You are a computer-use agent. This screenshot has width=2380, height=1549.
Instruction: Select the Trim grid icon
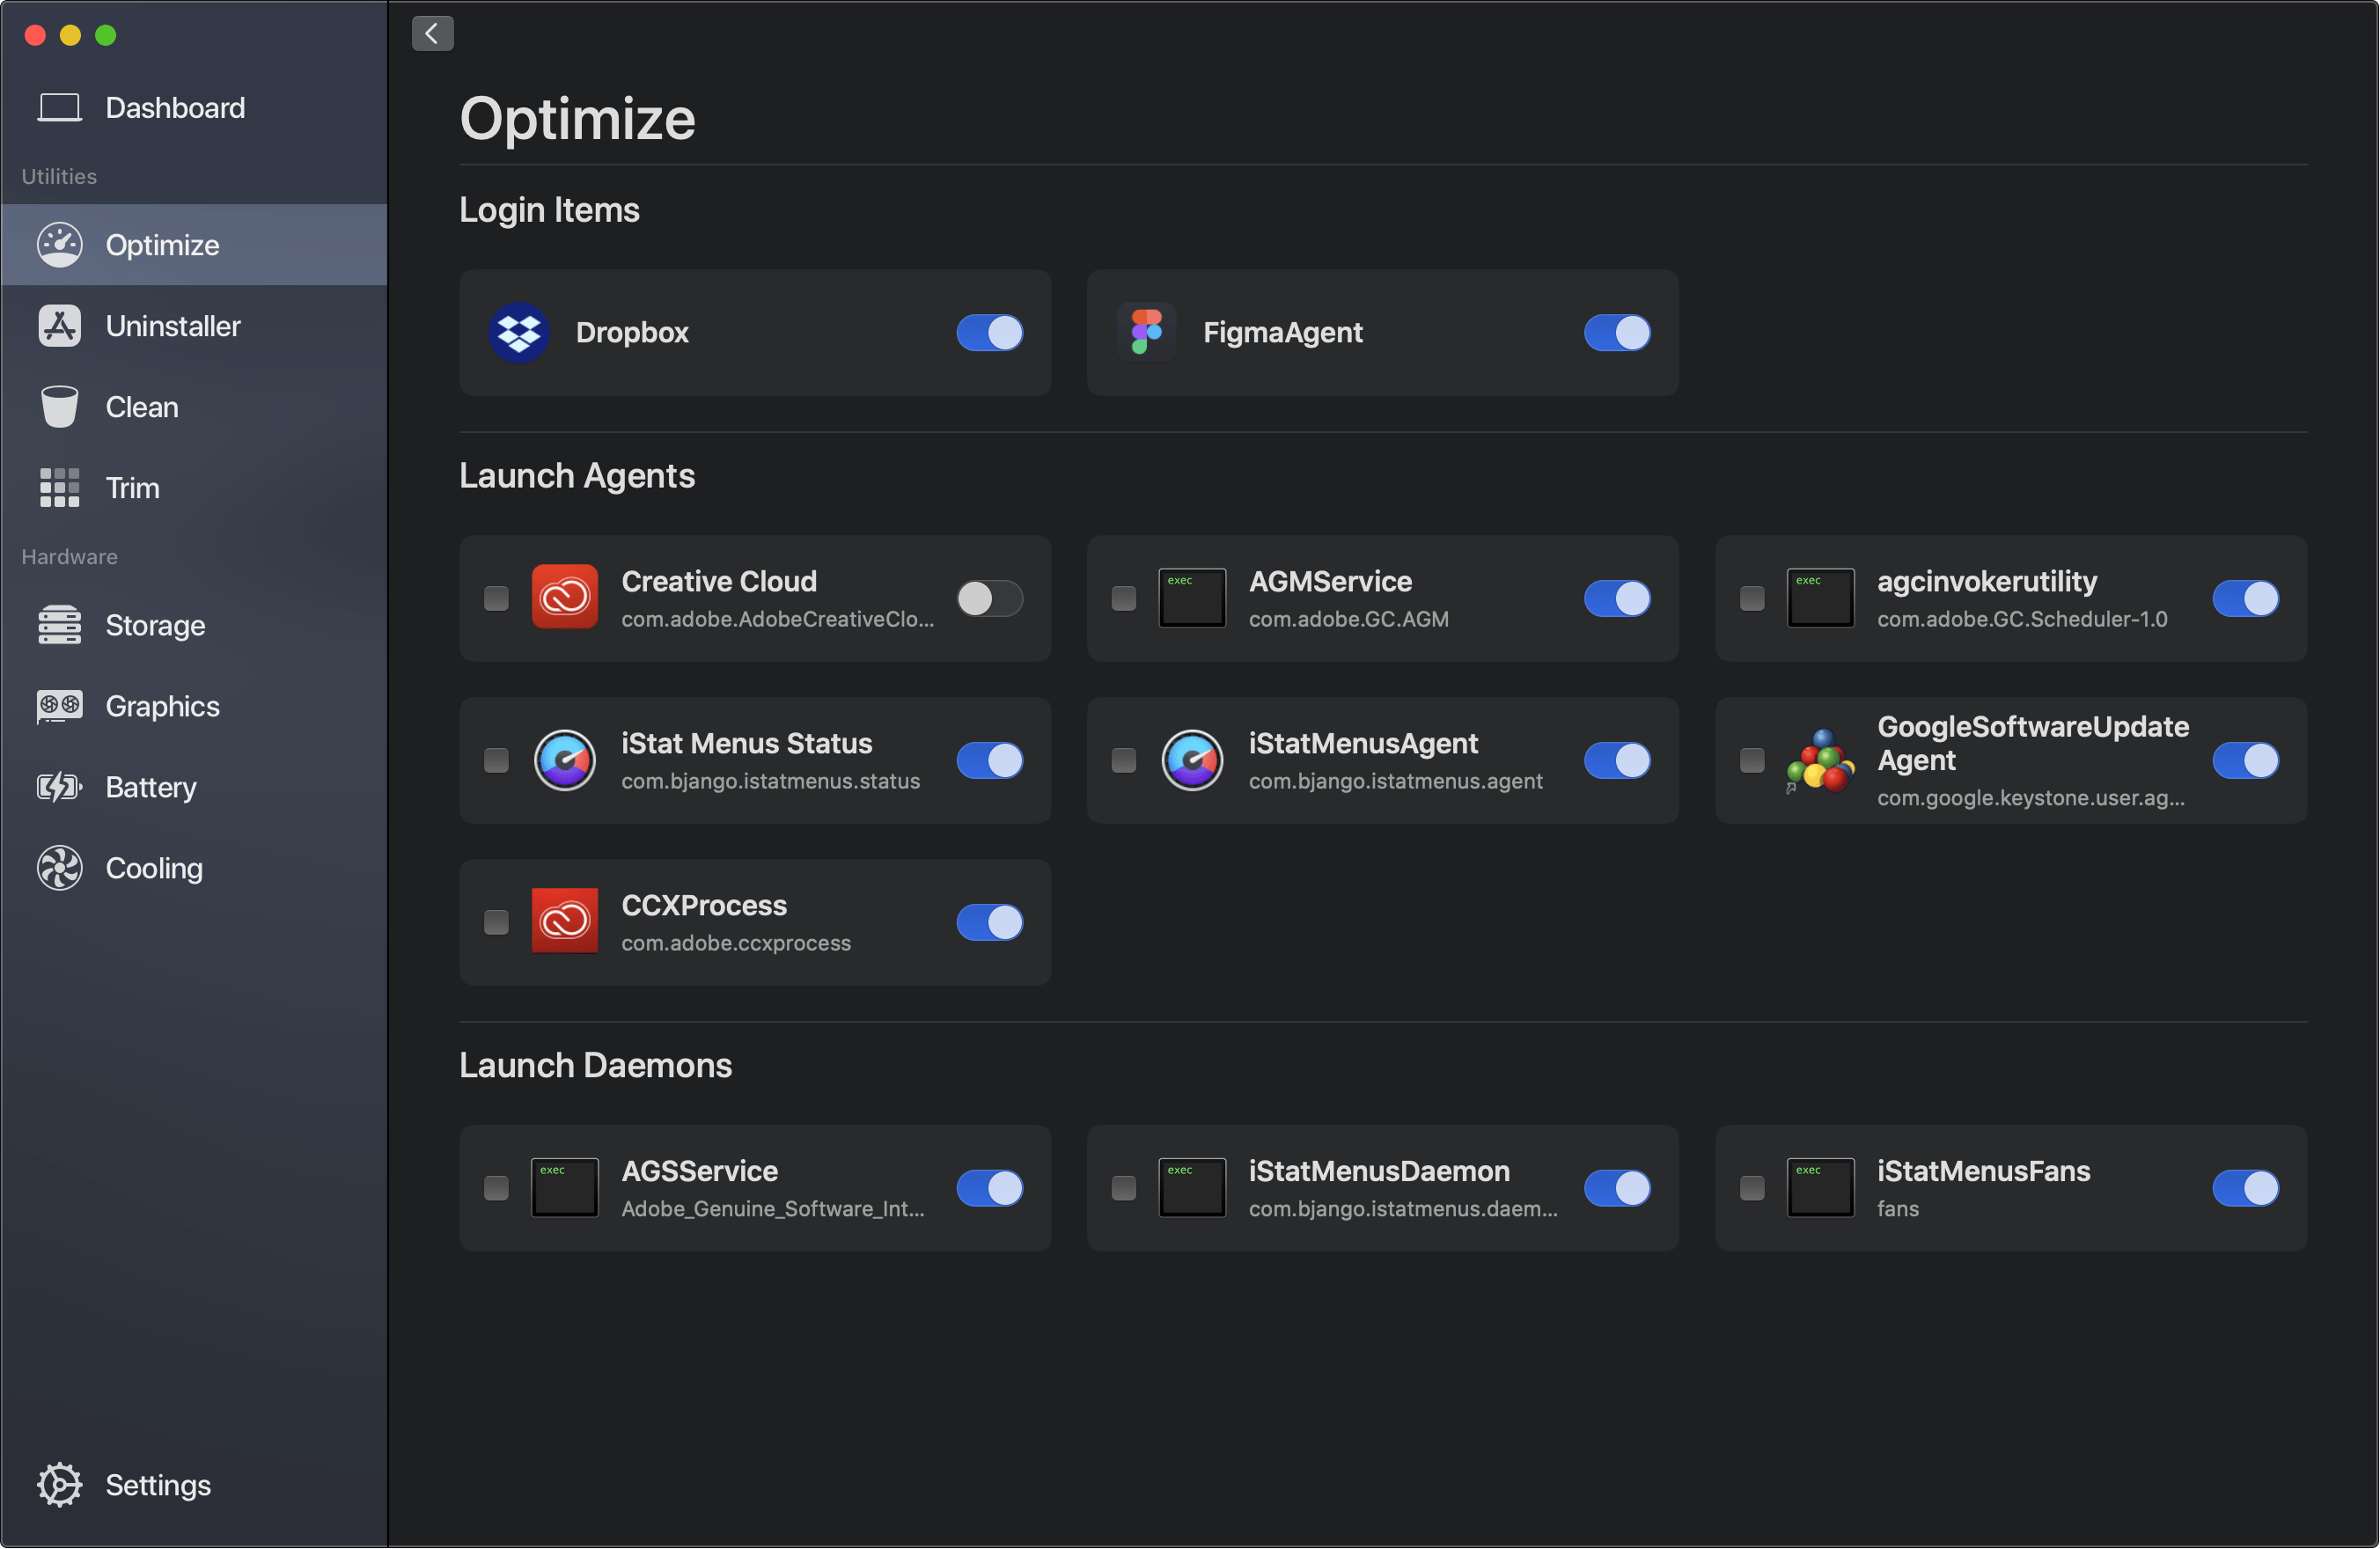(x=59, y=488)
